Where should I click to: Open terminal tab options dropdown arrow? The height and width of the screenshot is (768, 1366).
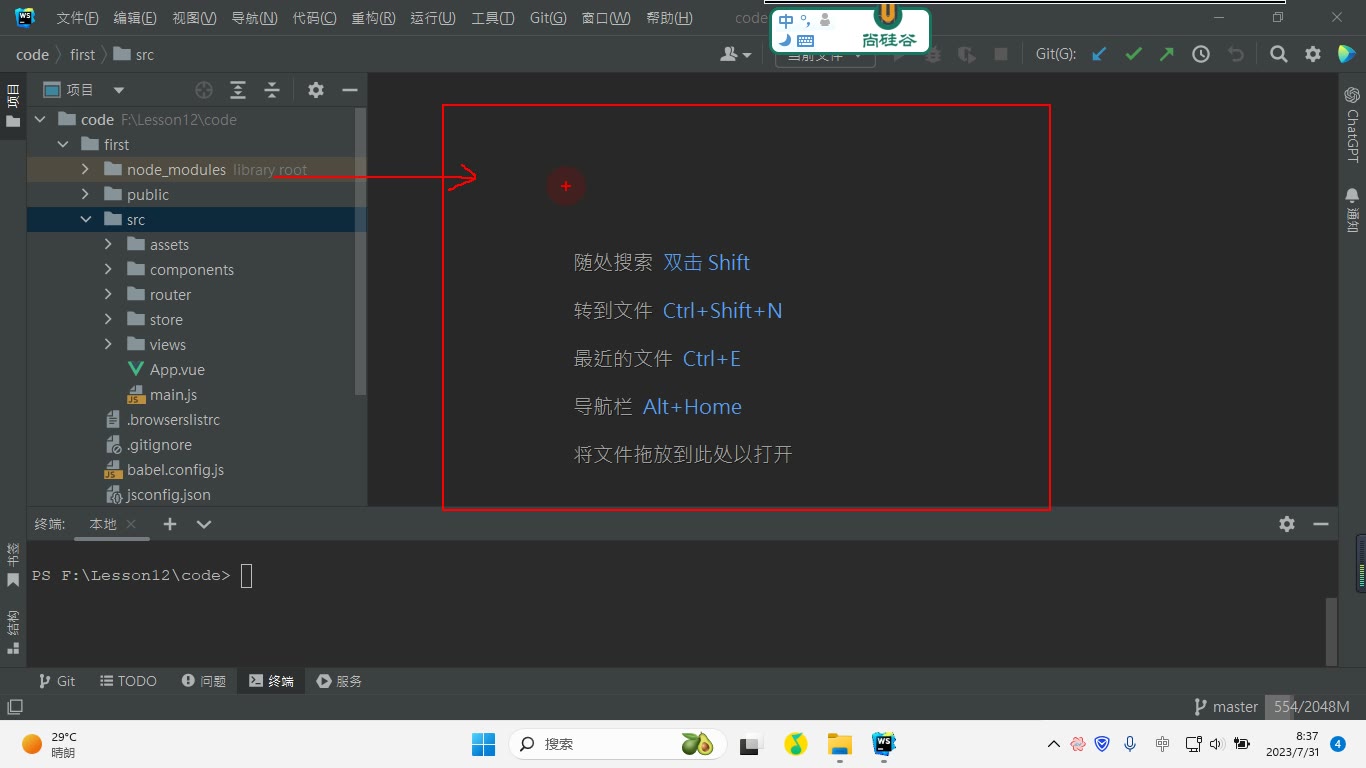[204, 524]
